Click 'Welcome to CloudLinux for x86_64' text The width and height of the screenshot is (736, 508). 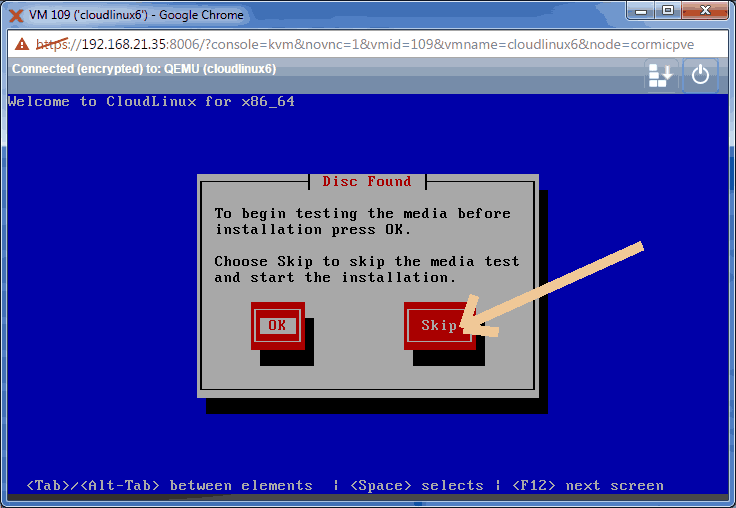point(151,101)
